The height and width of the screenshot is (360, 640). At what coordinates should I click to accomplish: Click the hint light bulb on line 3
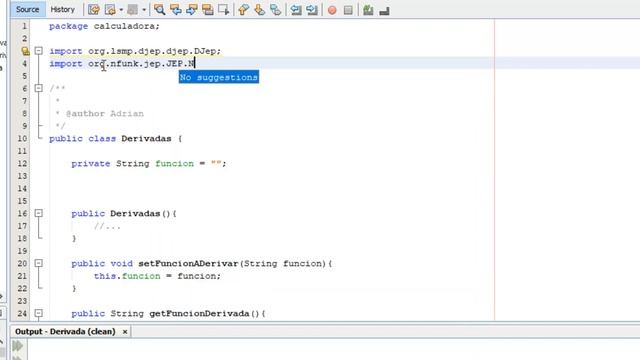[25, 51]
